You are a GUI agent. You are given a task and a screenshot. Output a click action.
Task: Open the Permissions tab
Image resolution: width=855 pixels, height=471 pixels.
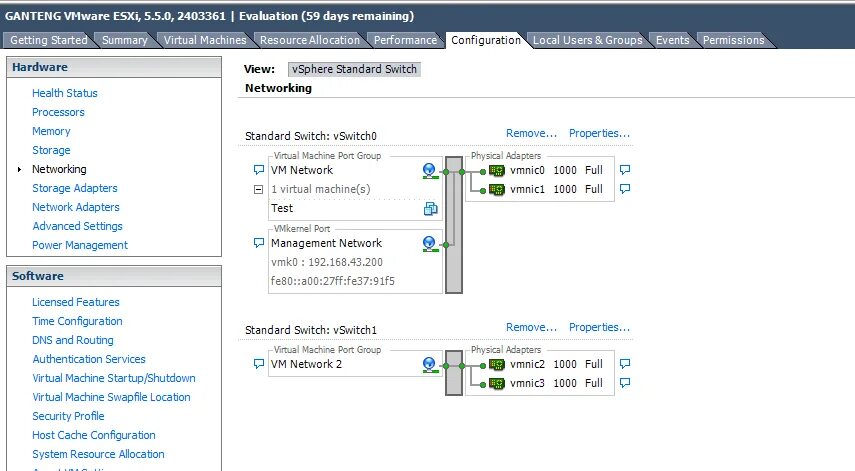(x=733, y=40)
